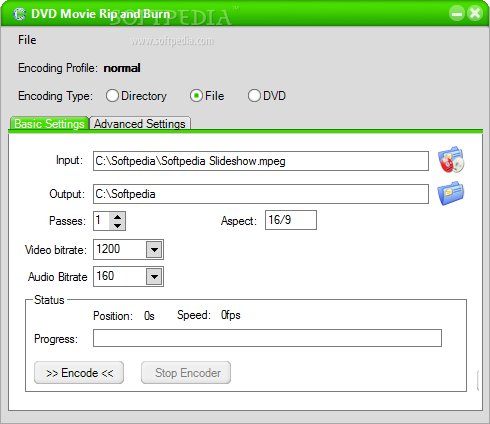Click into the Input path field
Image resolution: width=490 pixels, height=424 pixels.
[261, 161]
